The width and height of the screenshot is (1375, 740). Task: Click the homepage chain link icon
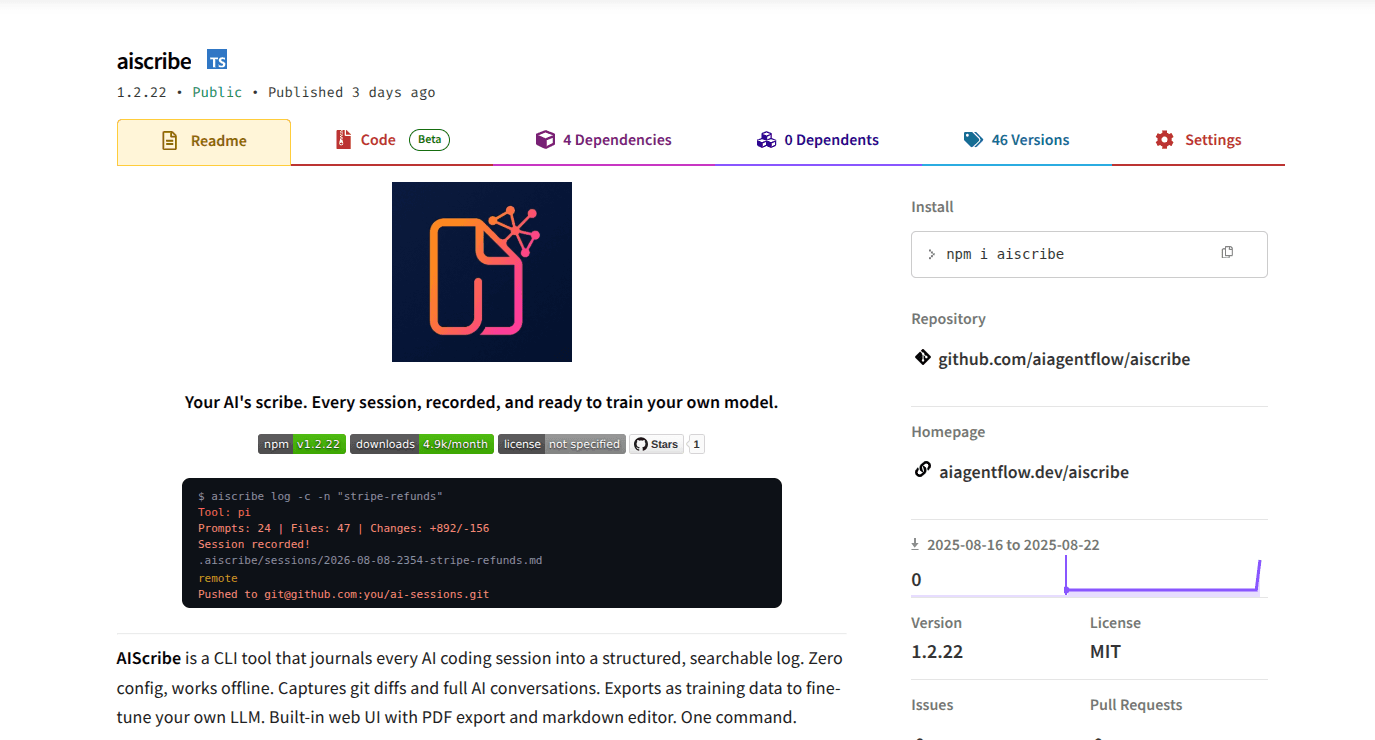[x=922, y=470]
